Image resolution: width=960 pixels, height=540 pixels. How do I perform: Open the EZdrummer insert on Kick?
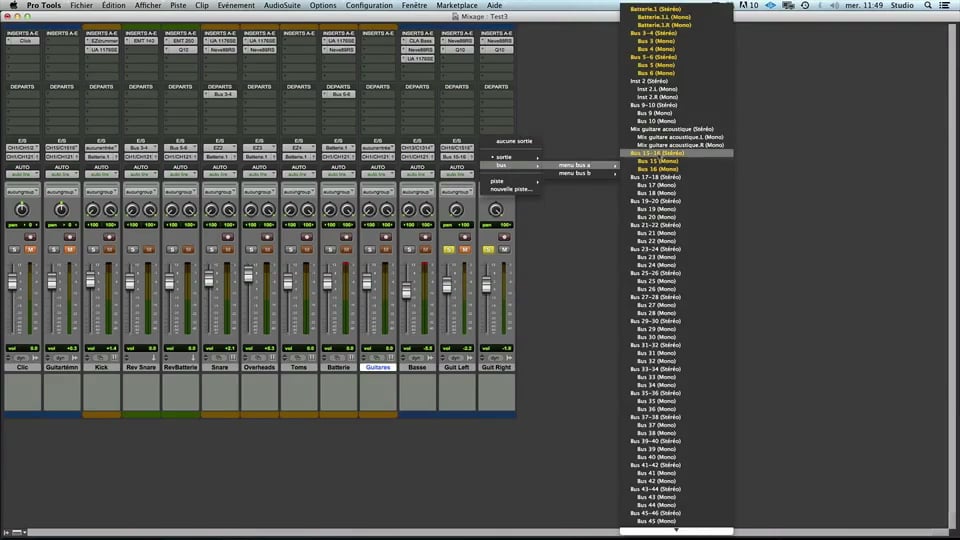click(x=102, y=41)
